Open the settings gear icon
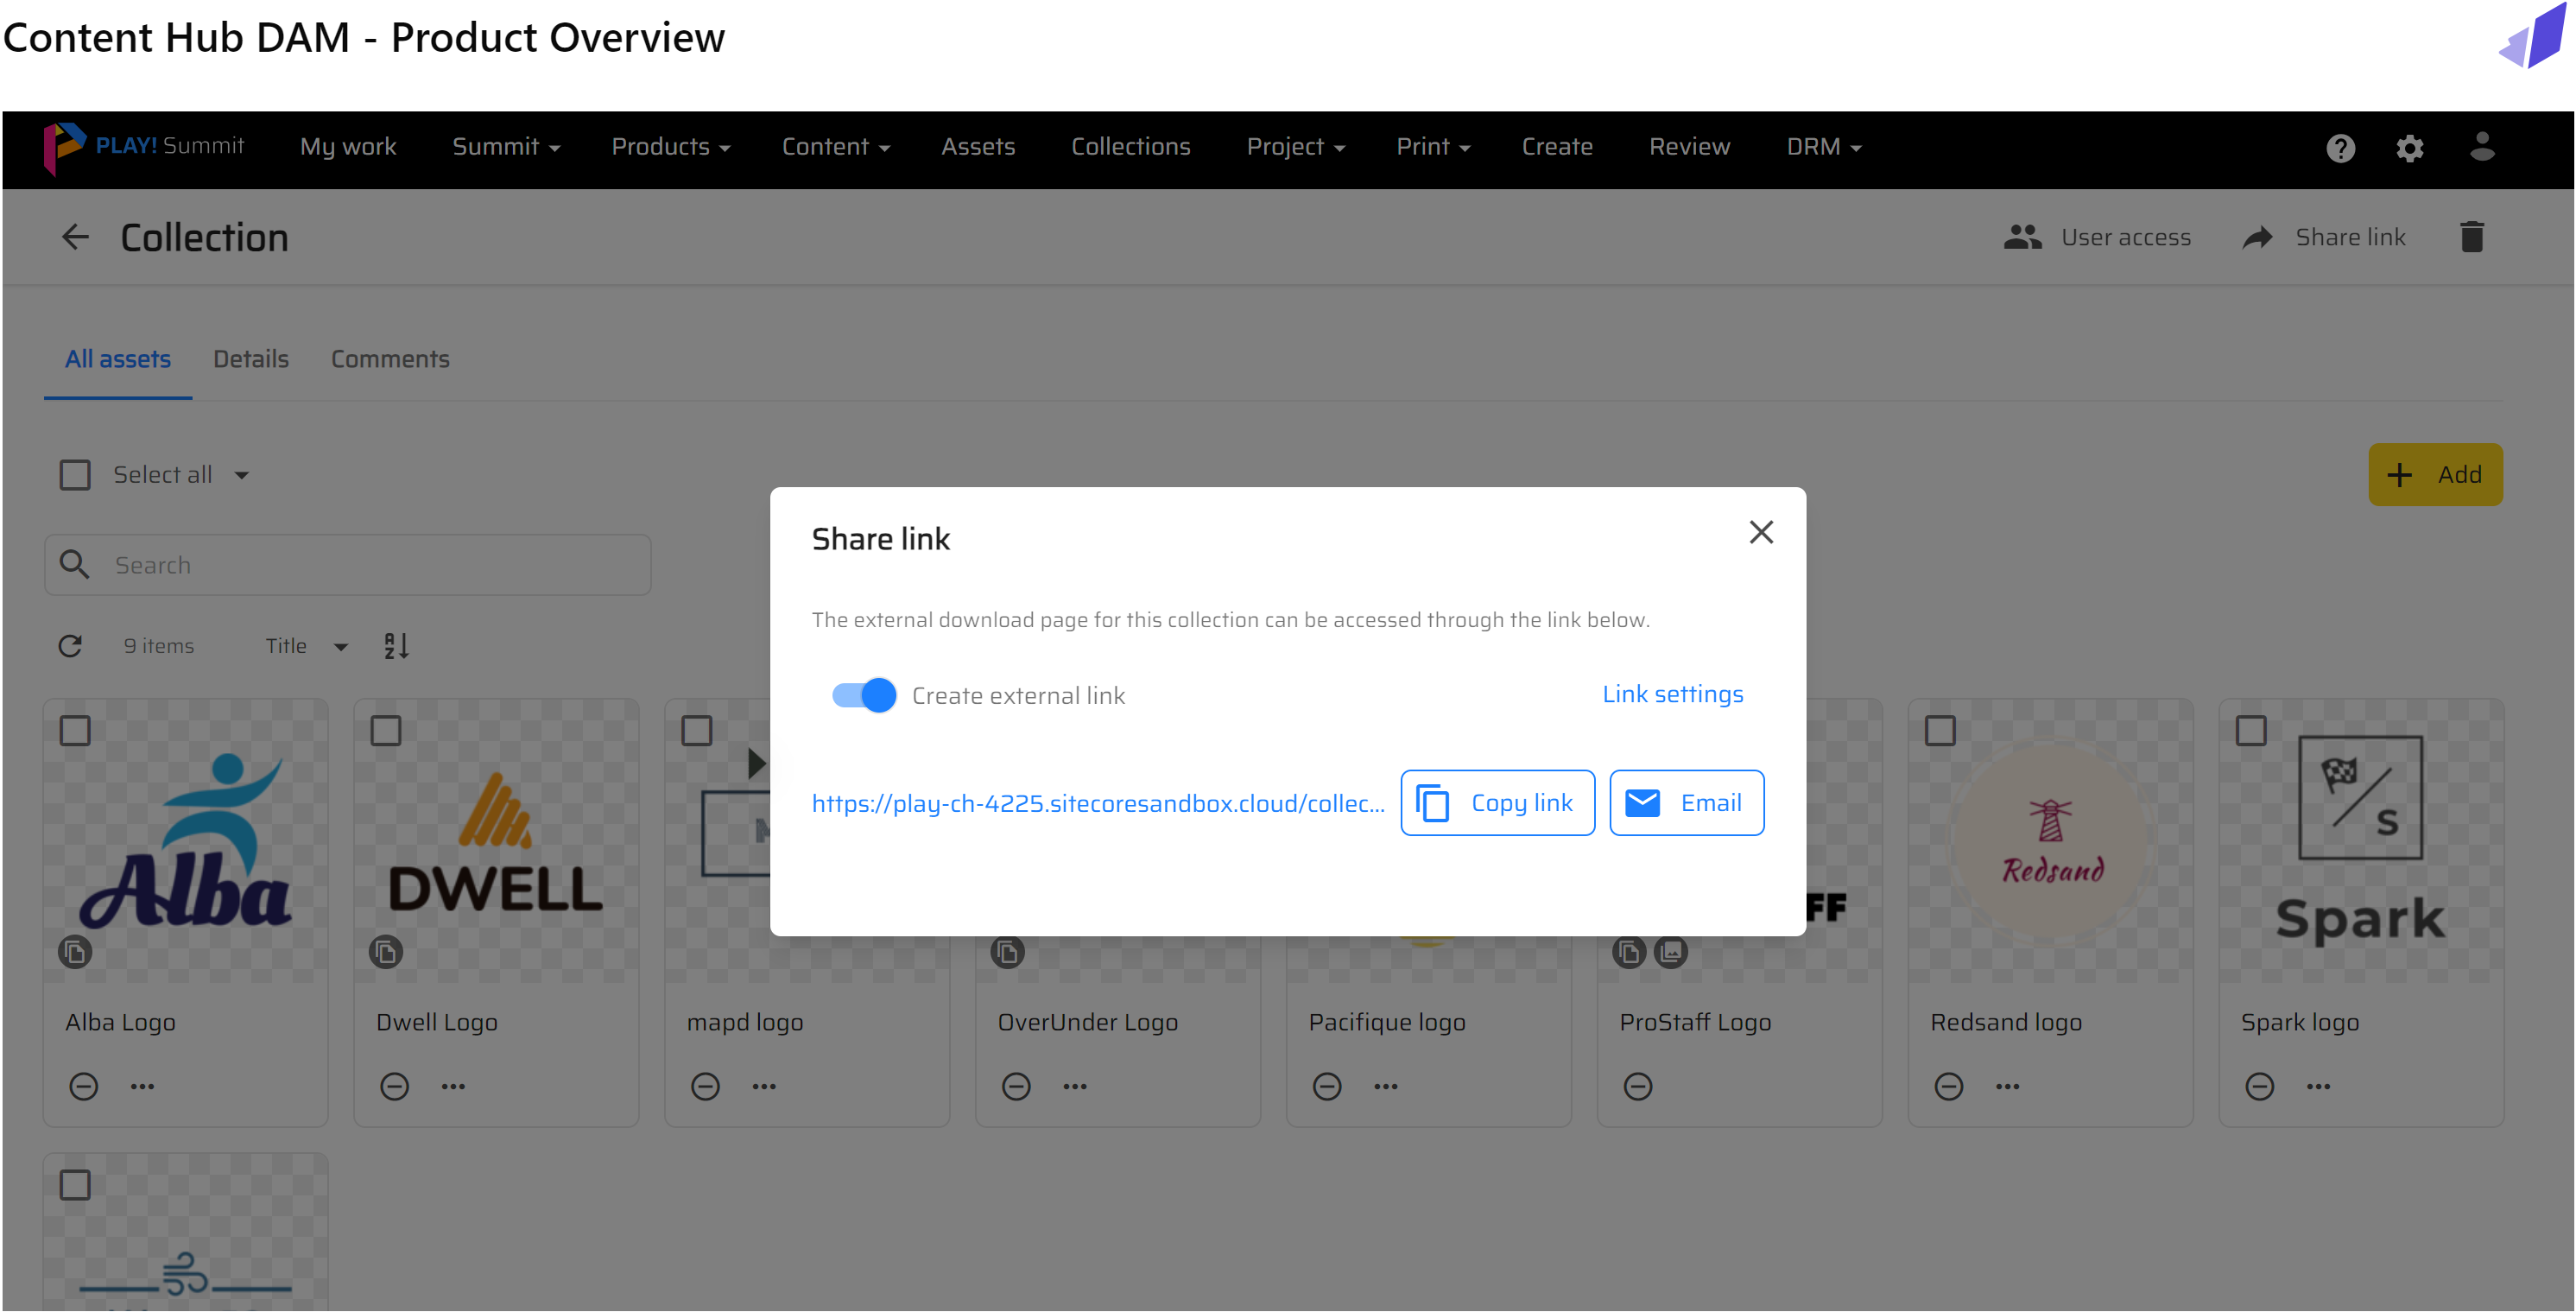Screen dimensions: 2576x1312 pyautogui.click(x=2410, y=148)
